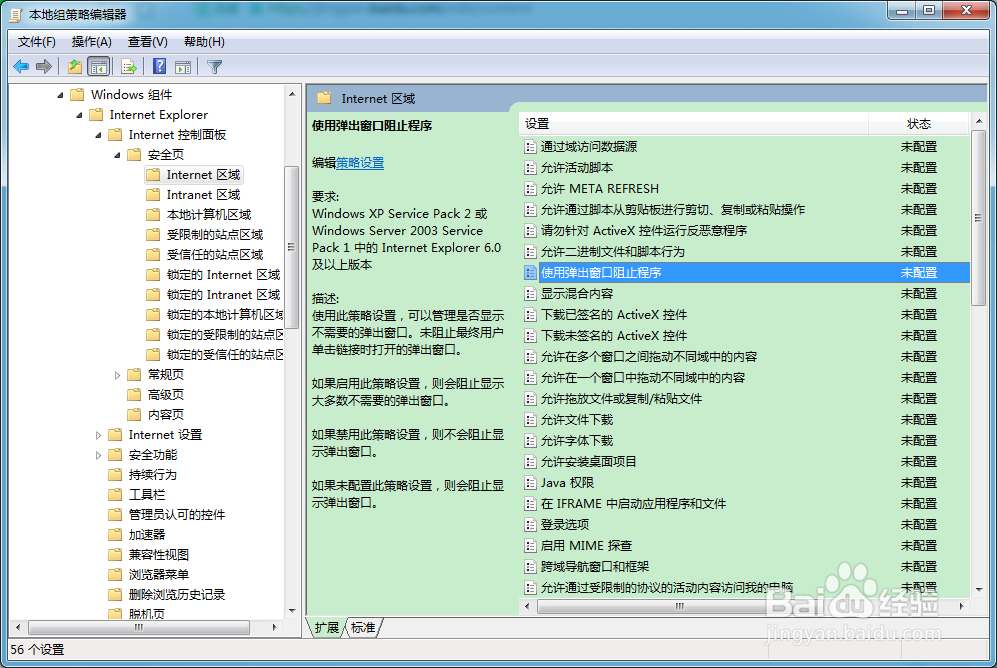
Task: Select the 受信任的站点区域 tree item
Action: 215,255
